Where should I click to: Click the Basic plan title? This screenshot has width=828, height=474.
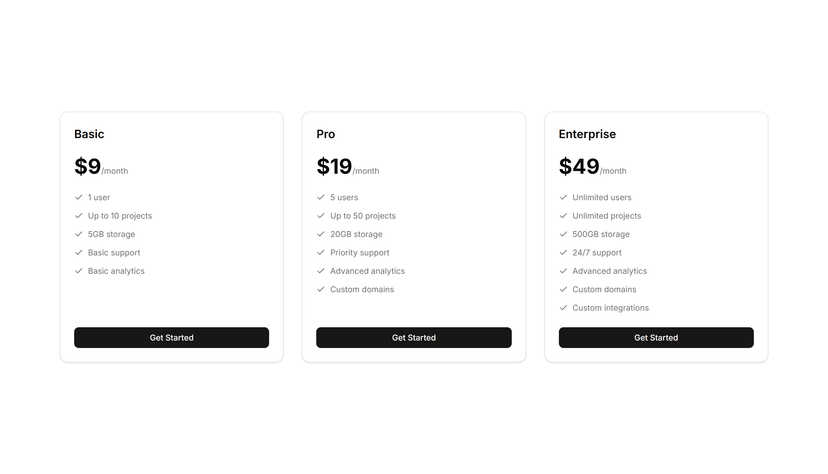click(89, 134)
